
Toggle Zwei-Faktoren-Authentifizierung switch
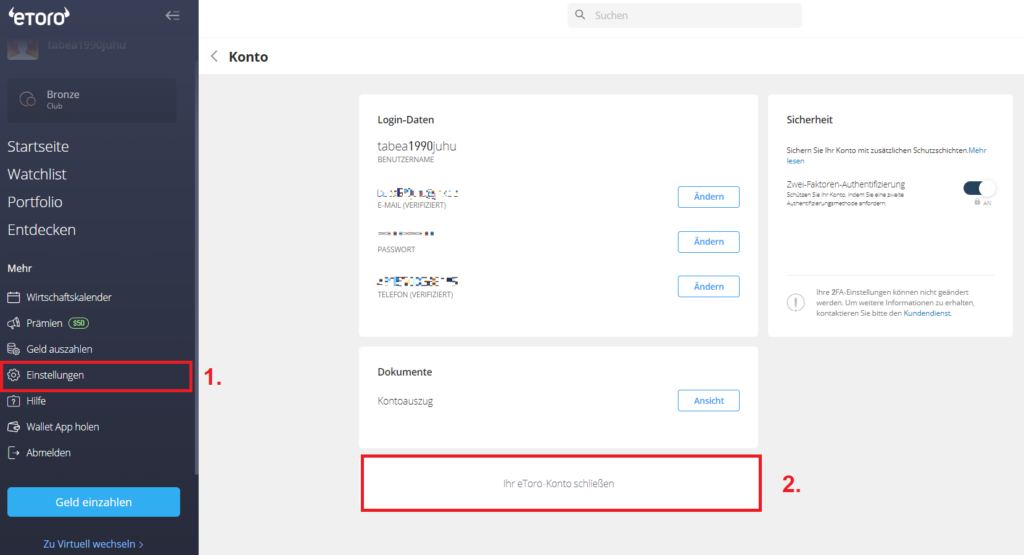(979, 188)
